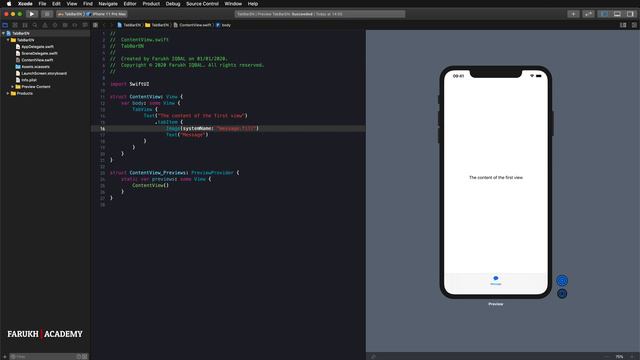Open the Find navigator magnifier icon
This screenshot has width=640, height=360.
(35, 25)
